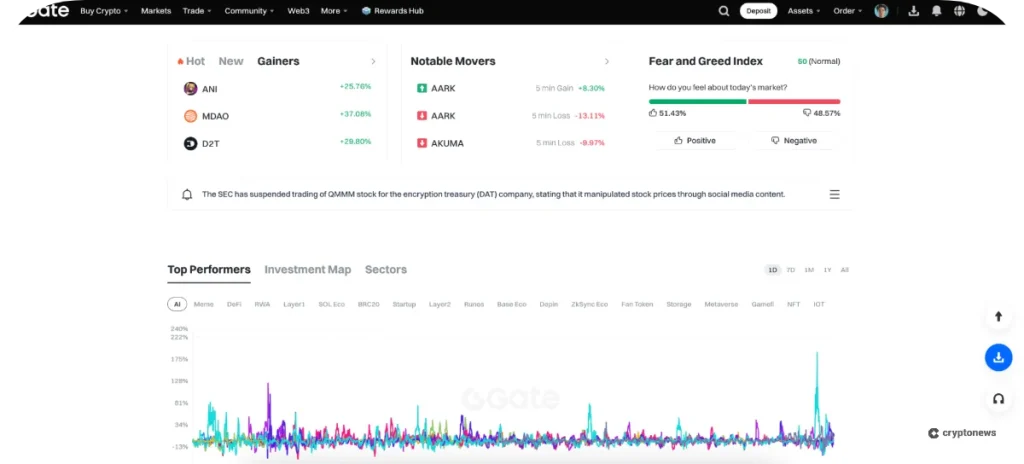
Task: Read the SEC QMMM suspension news headline
Action: click(493, 195)
